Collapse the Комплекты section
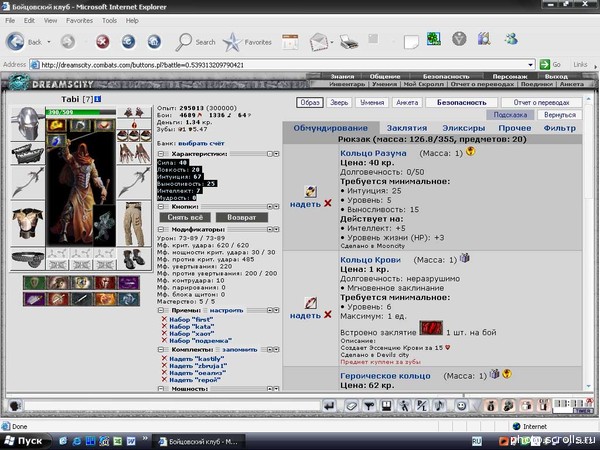 tap(161, 349)
